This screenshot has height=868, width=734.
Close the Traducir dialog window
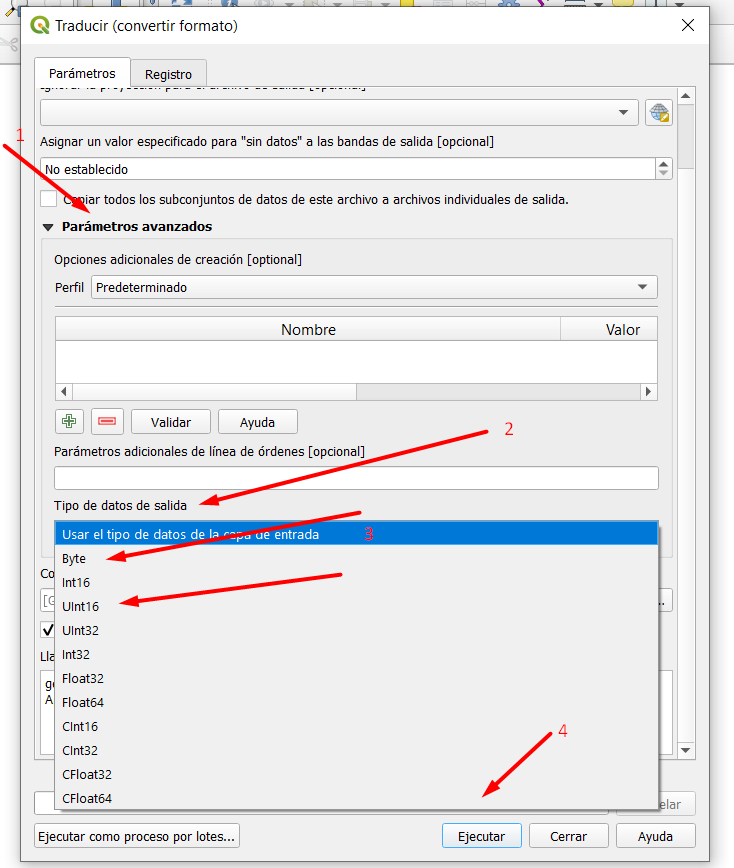click(688, 25)
